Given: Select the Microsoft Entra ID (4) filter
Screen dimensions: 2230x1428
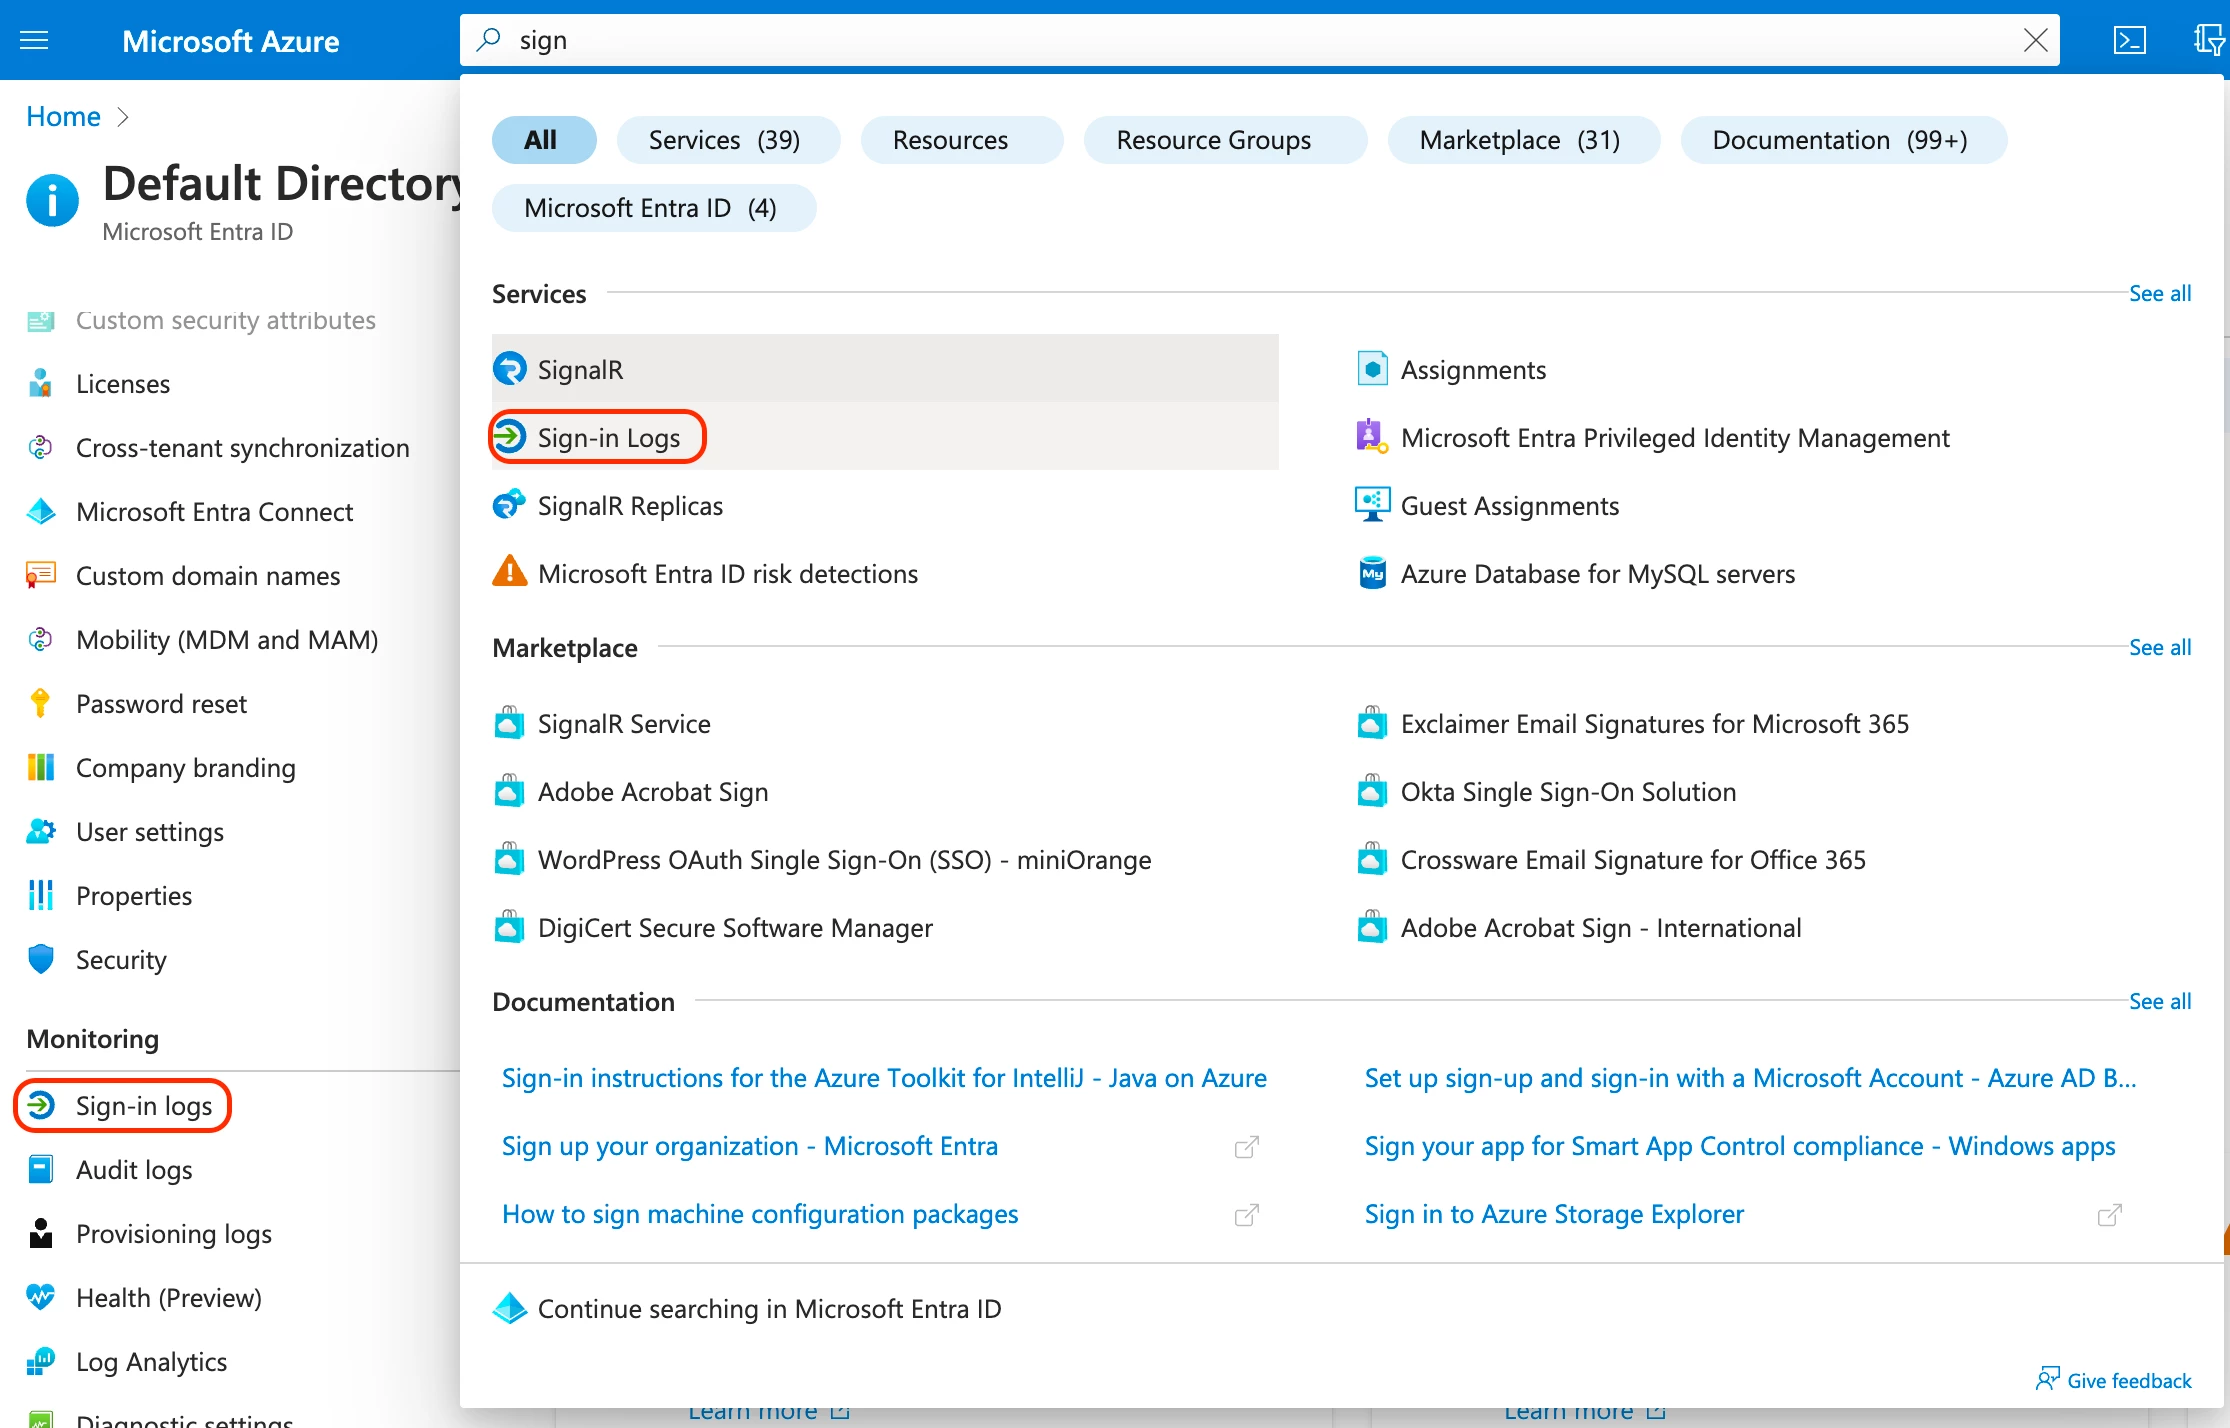Looking at the screenshot, I should click(650, 208).
